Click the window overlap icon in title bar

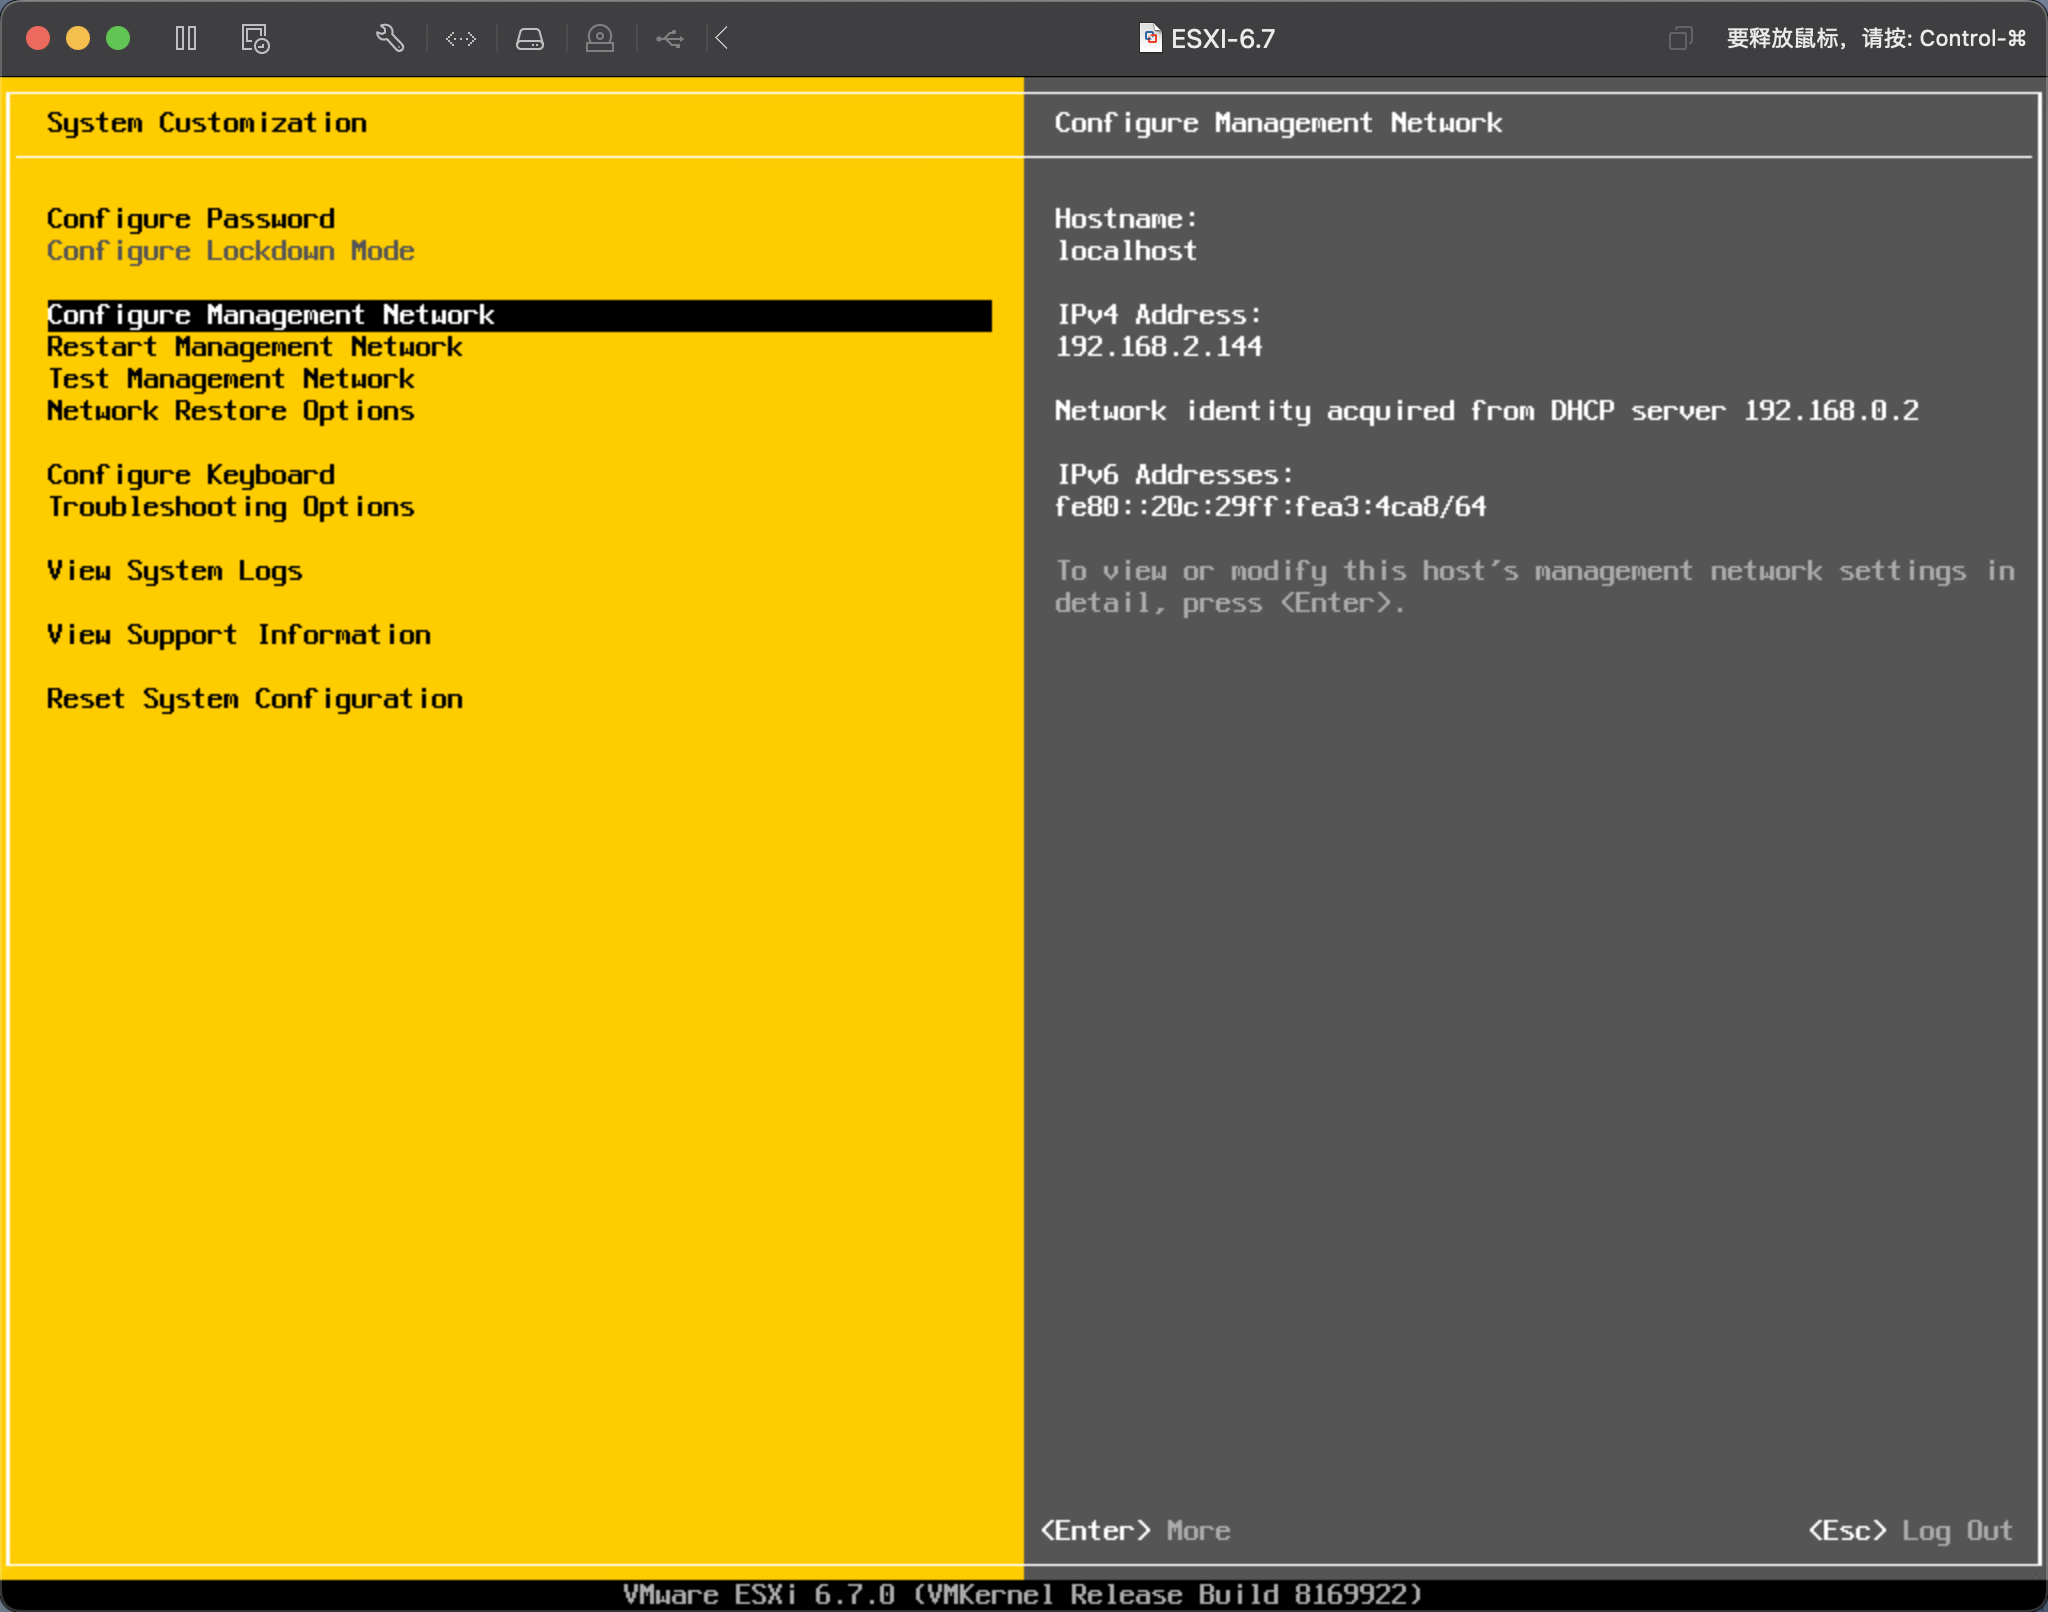pos(1680,39)
